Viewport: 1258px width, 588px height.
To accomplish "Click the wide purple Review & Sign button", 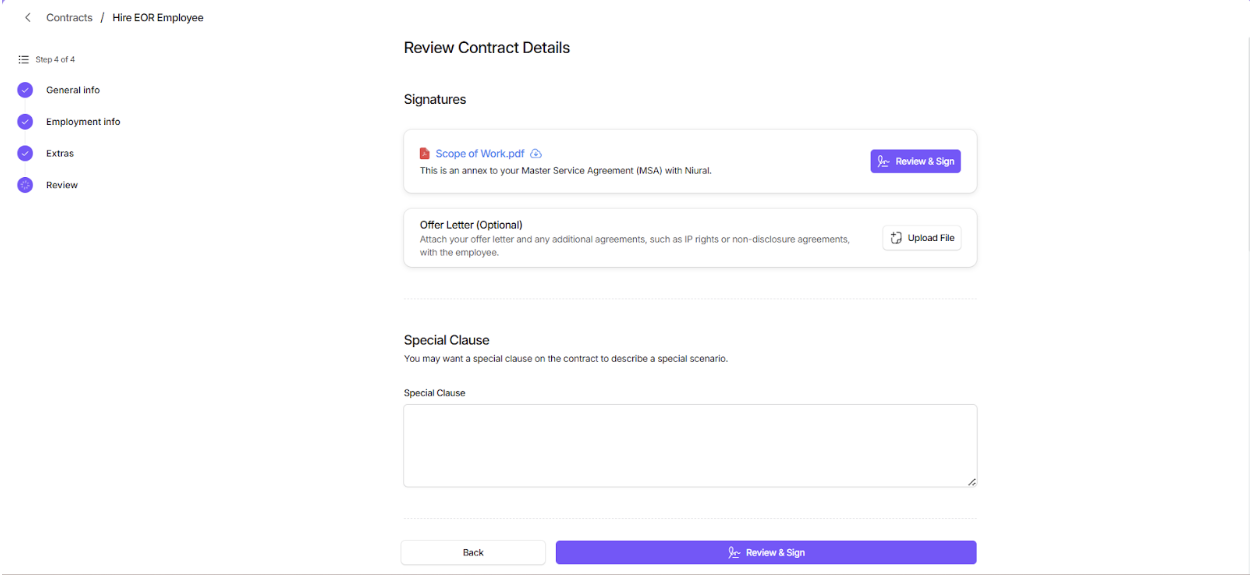I will [x=766, y=552].
